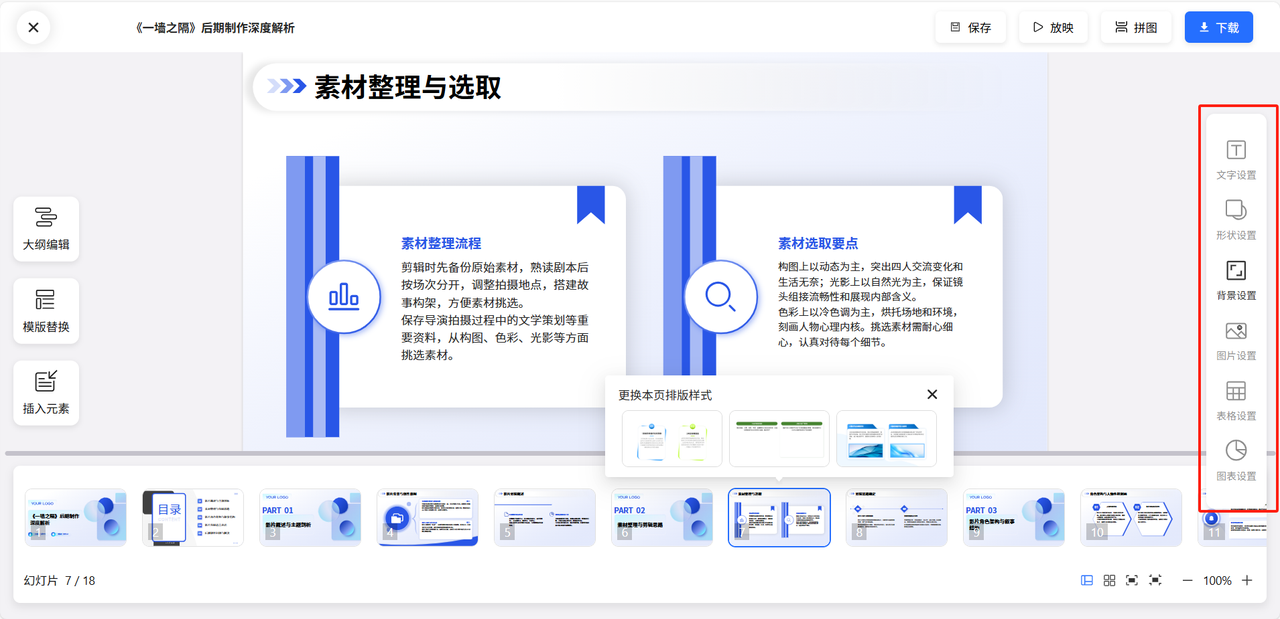Viewport: 1280px width, 619px height.
Task: Select slide 10 thumbnail
Action: click(1131, 517)
